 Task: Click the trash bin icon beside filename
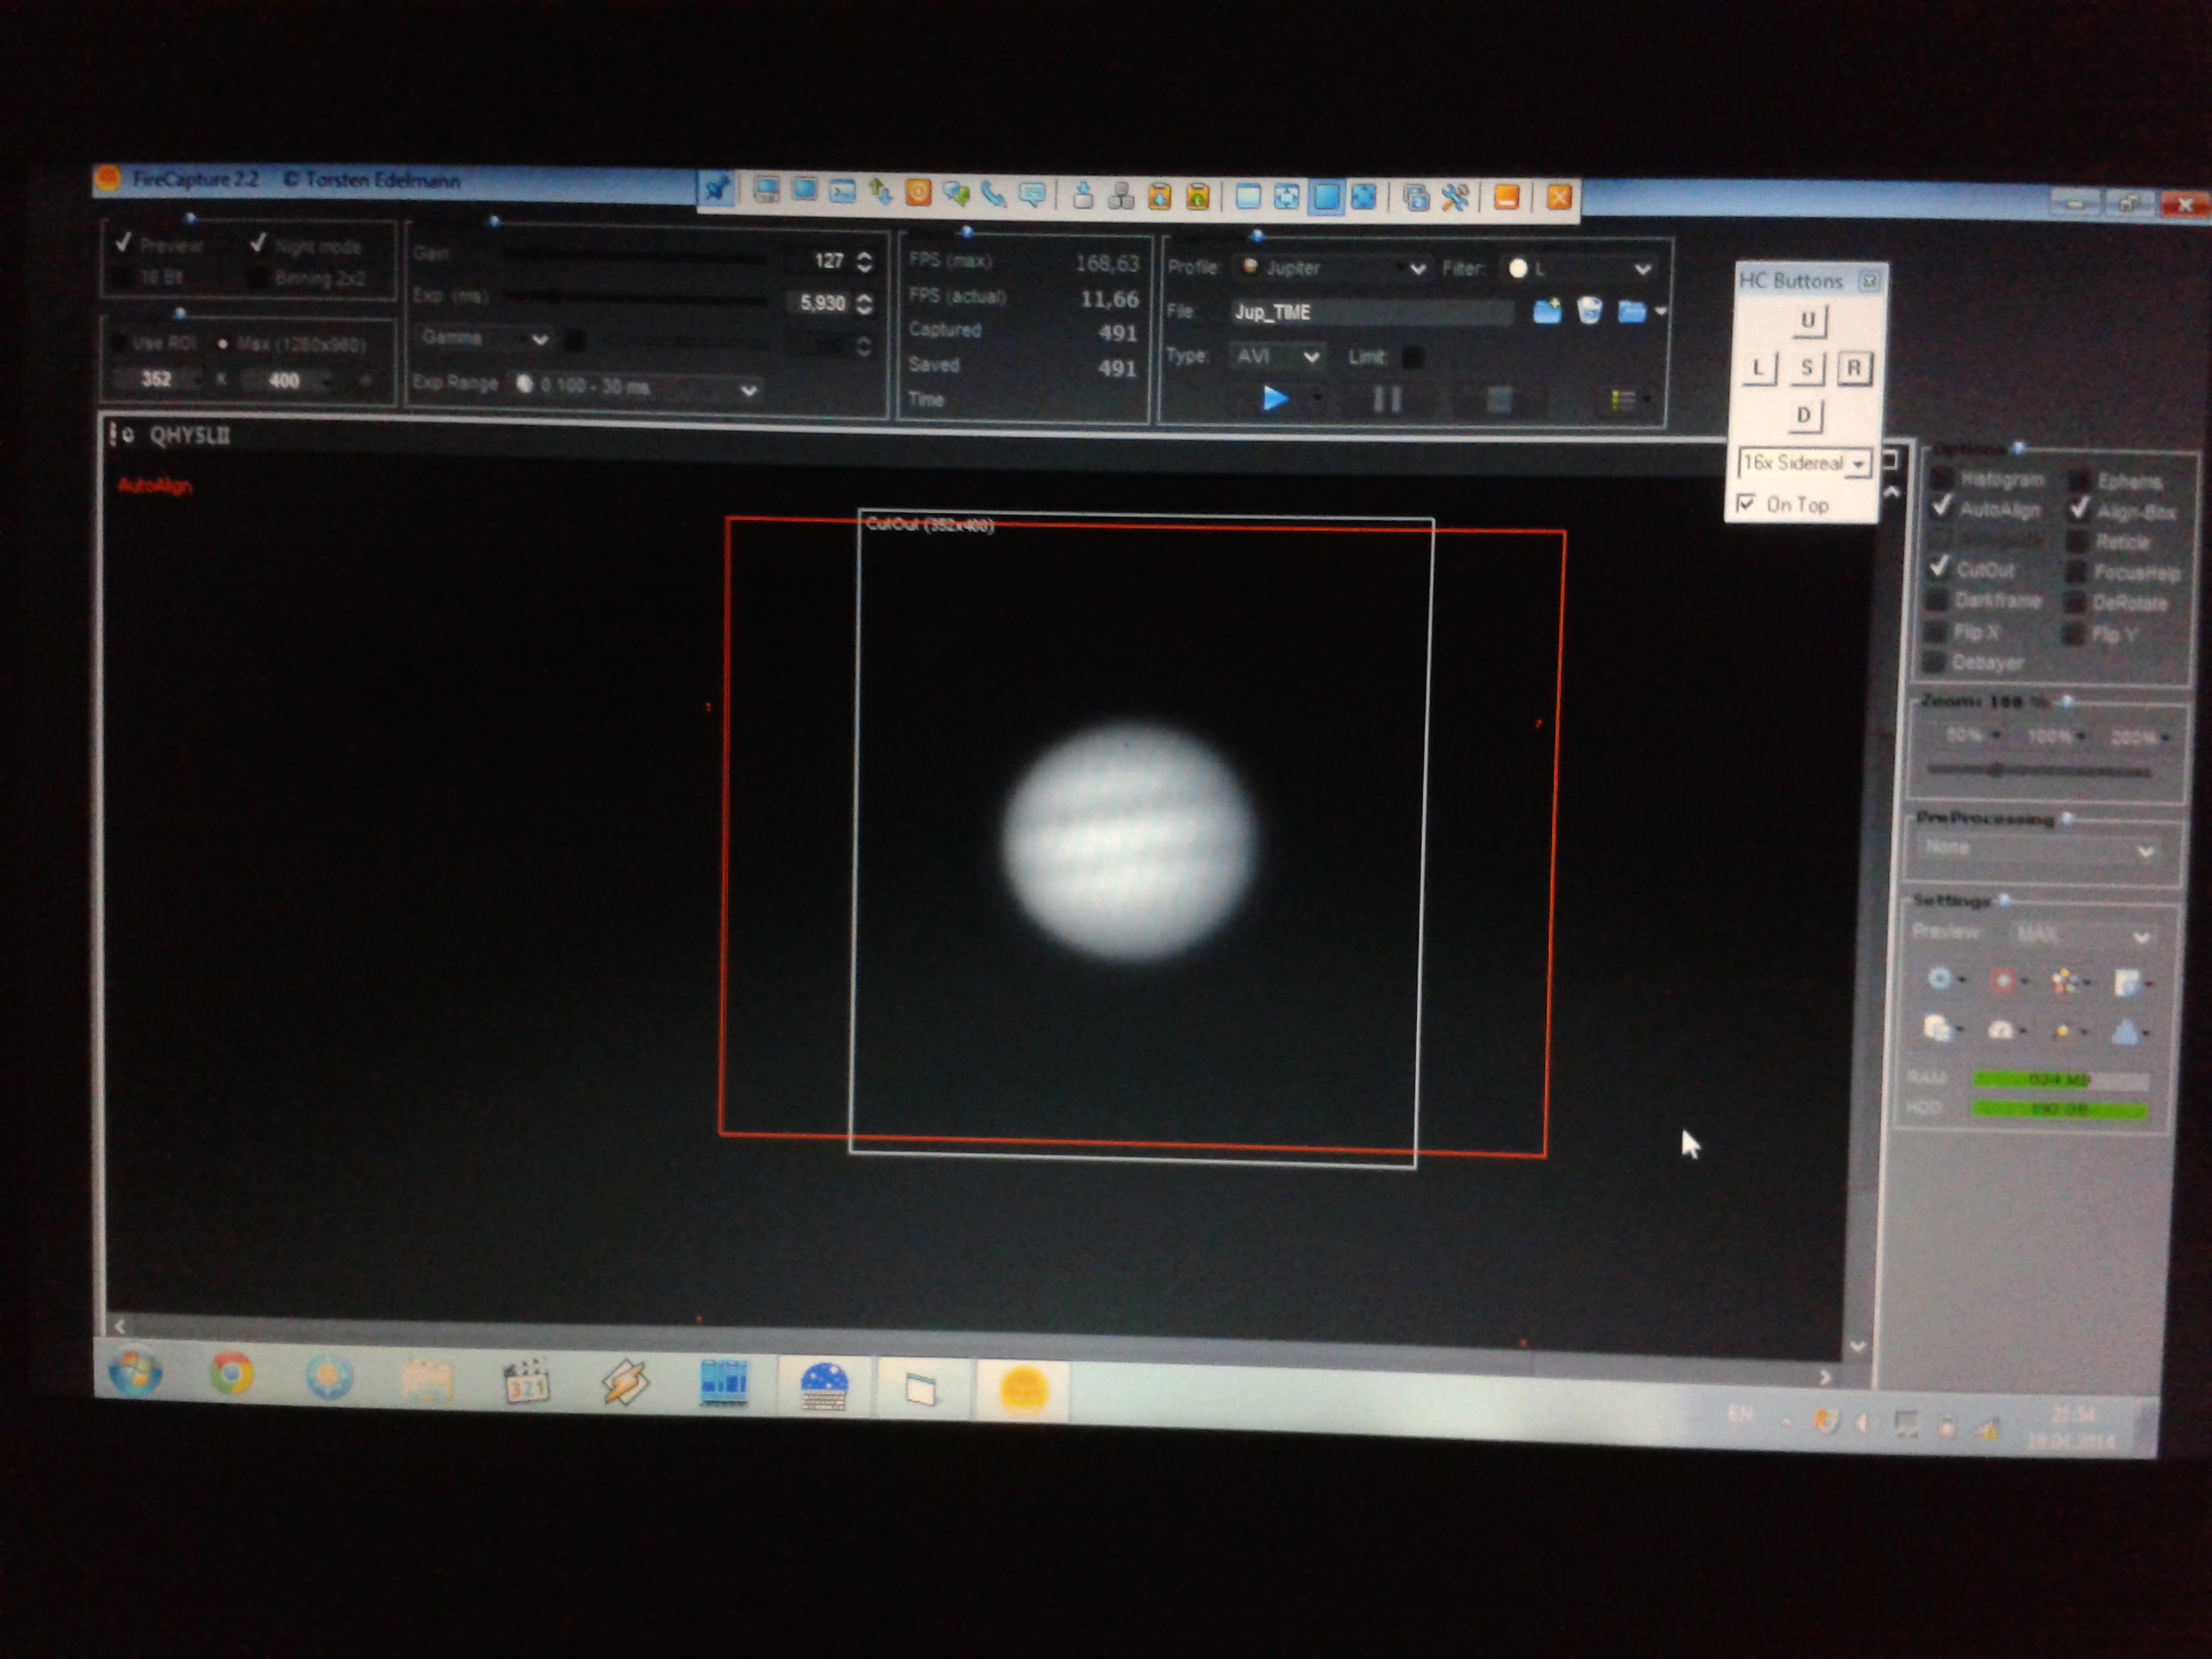click(x=1589, y=311)
